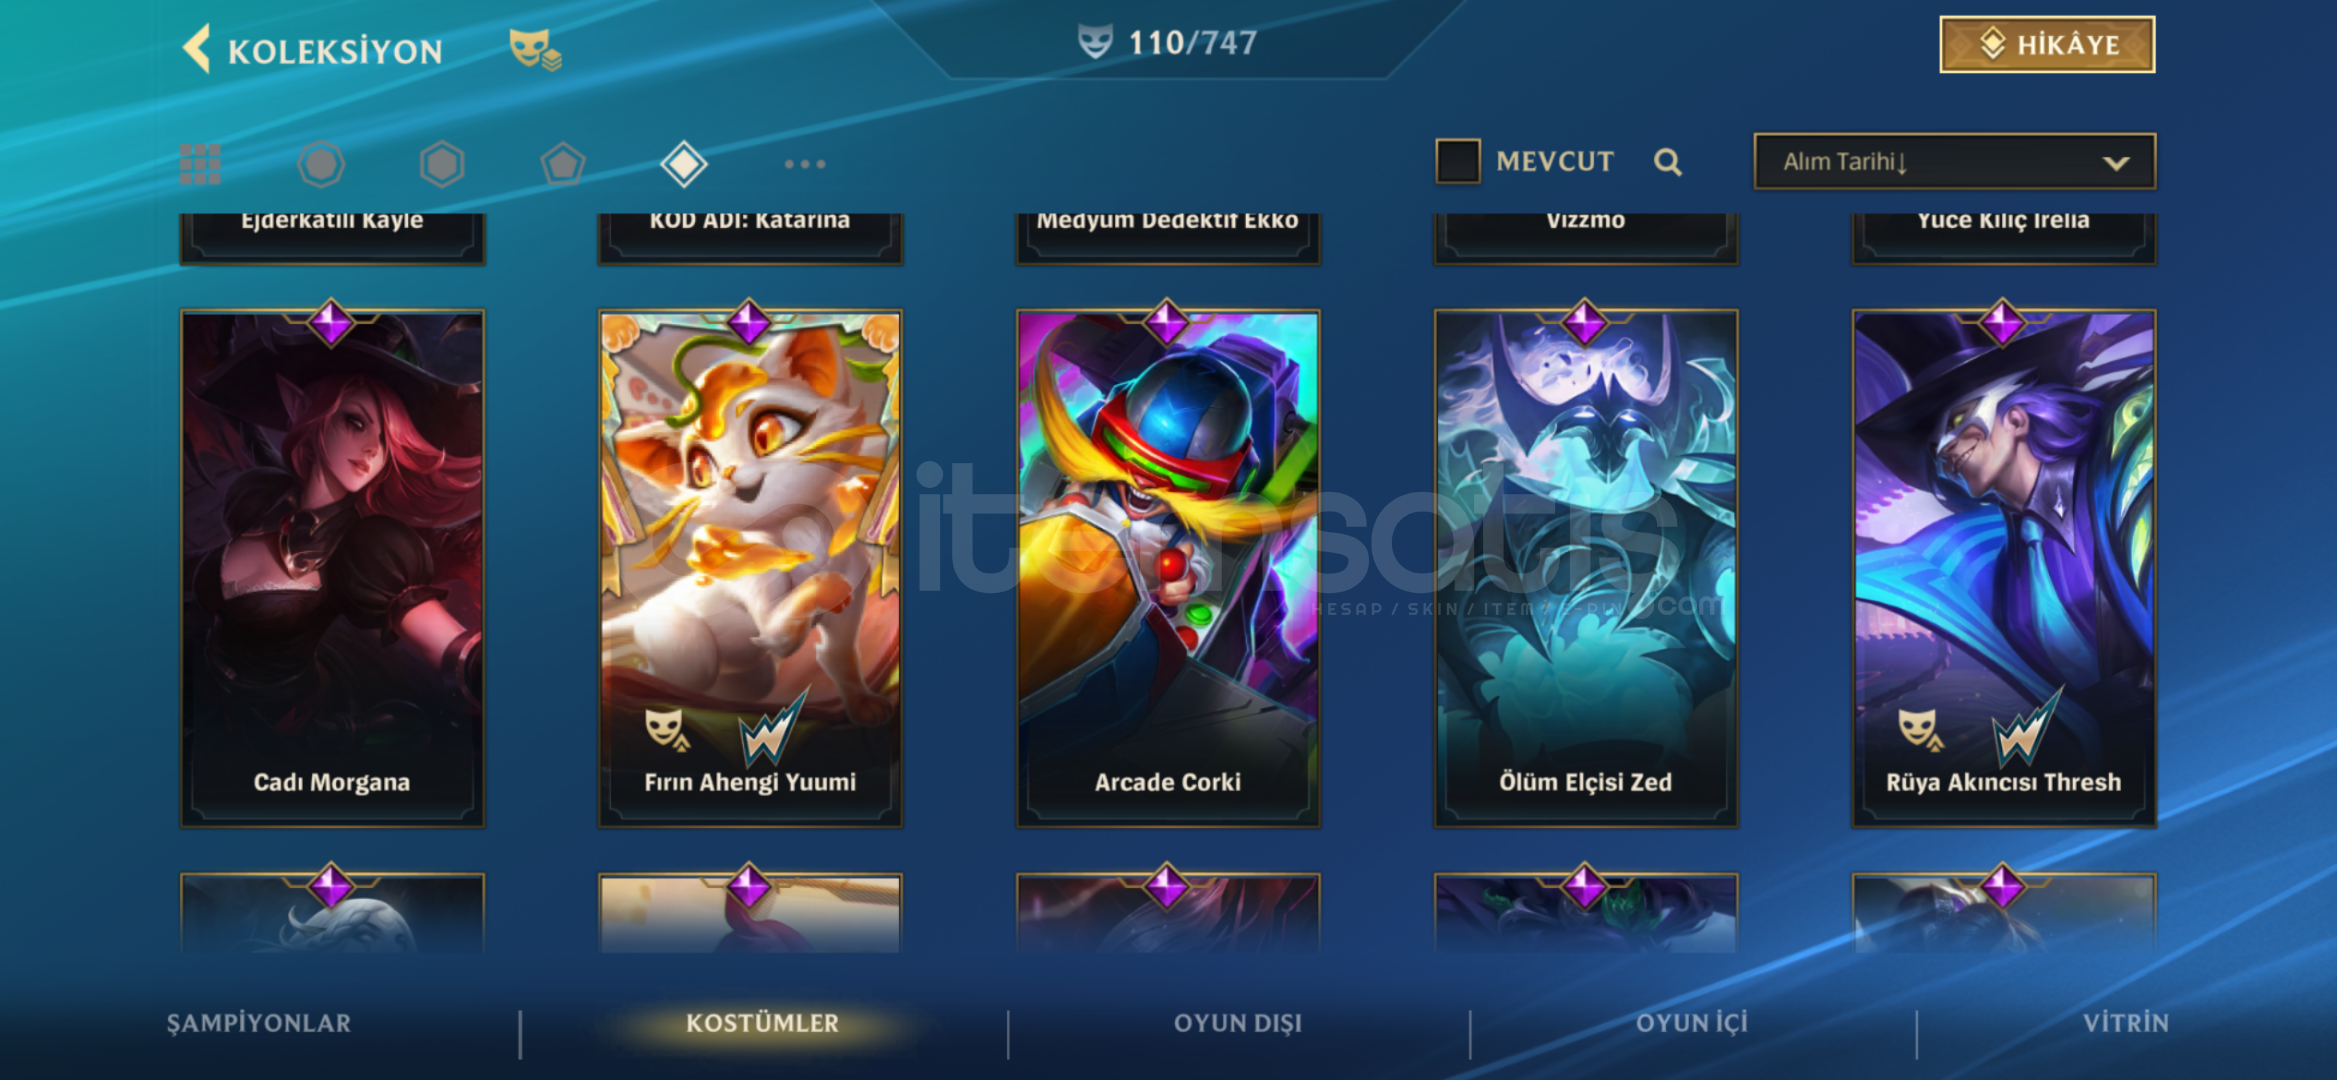Tick the Mevcut checkbox
This screenshot has width=2337, height=1080.
click(1458, 161)
